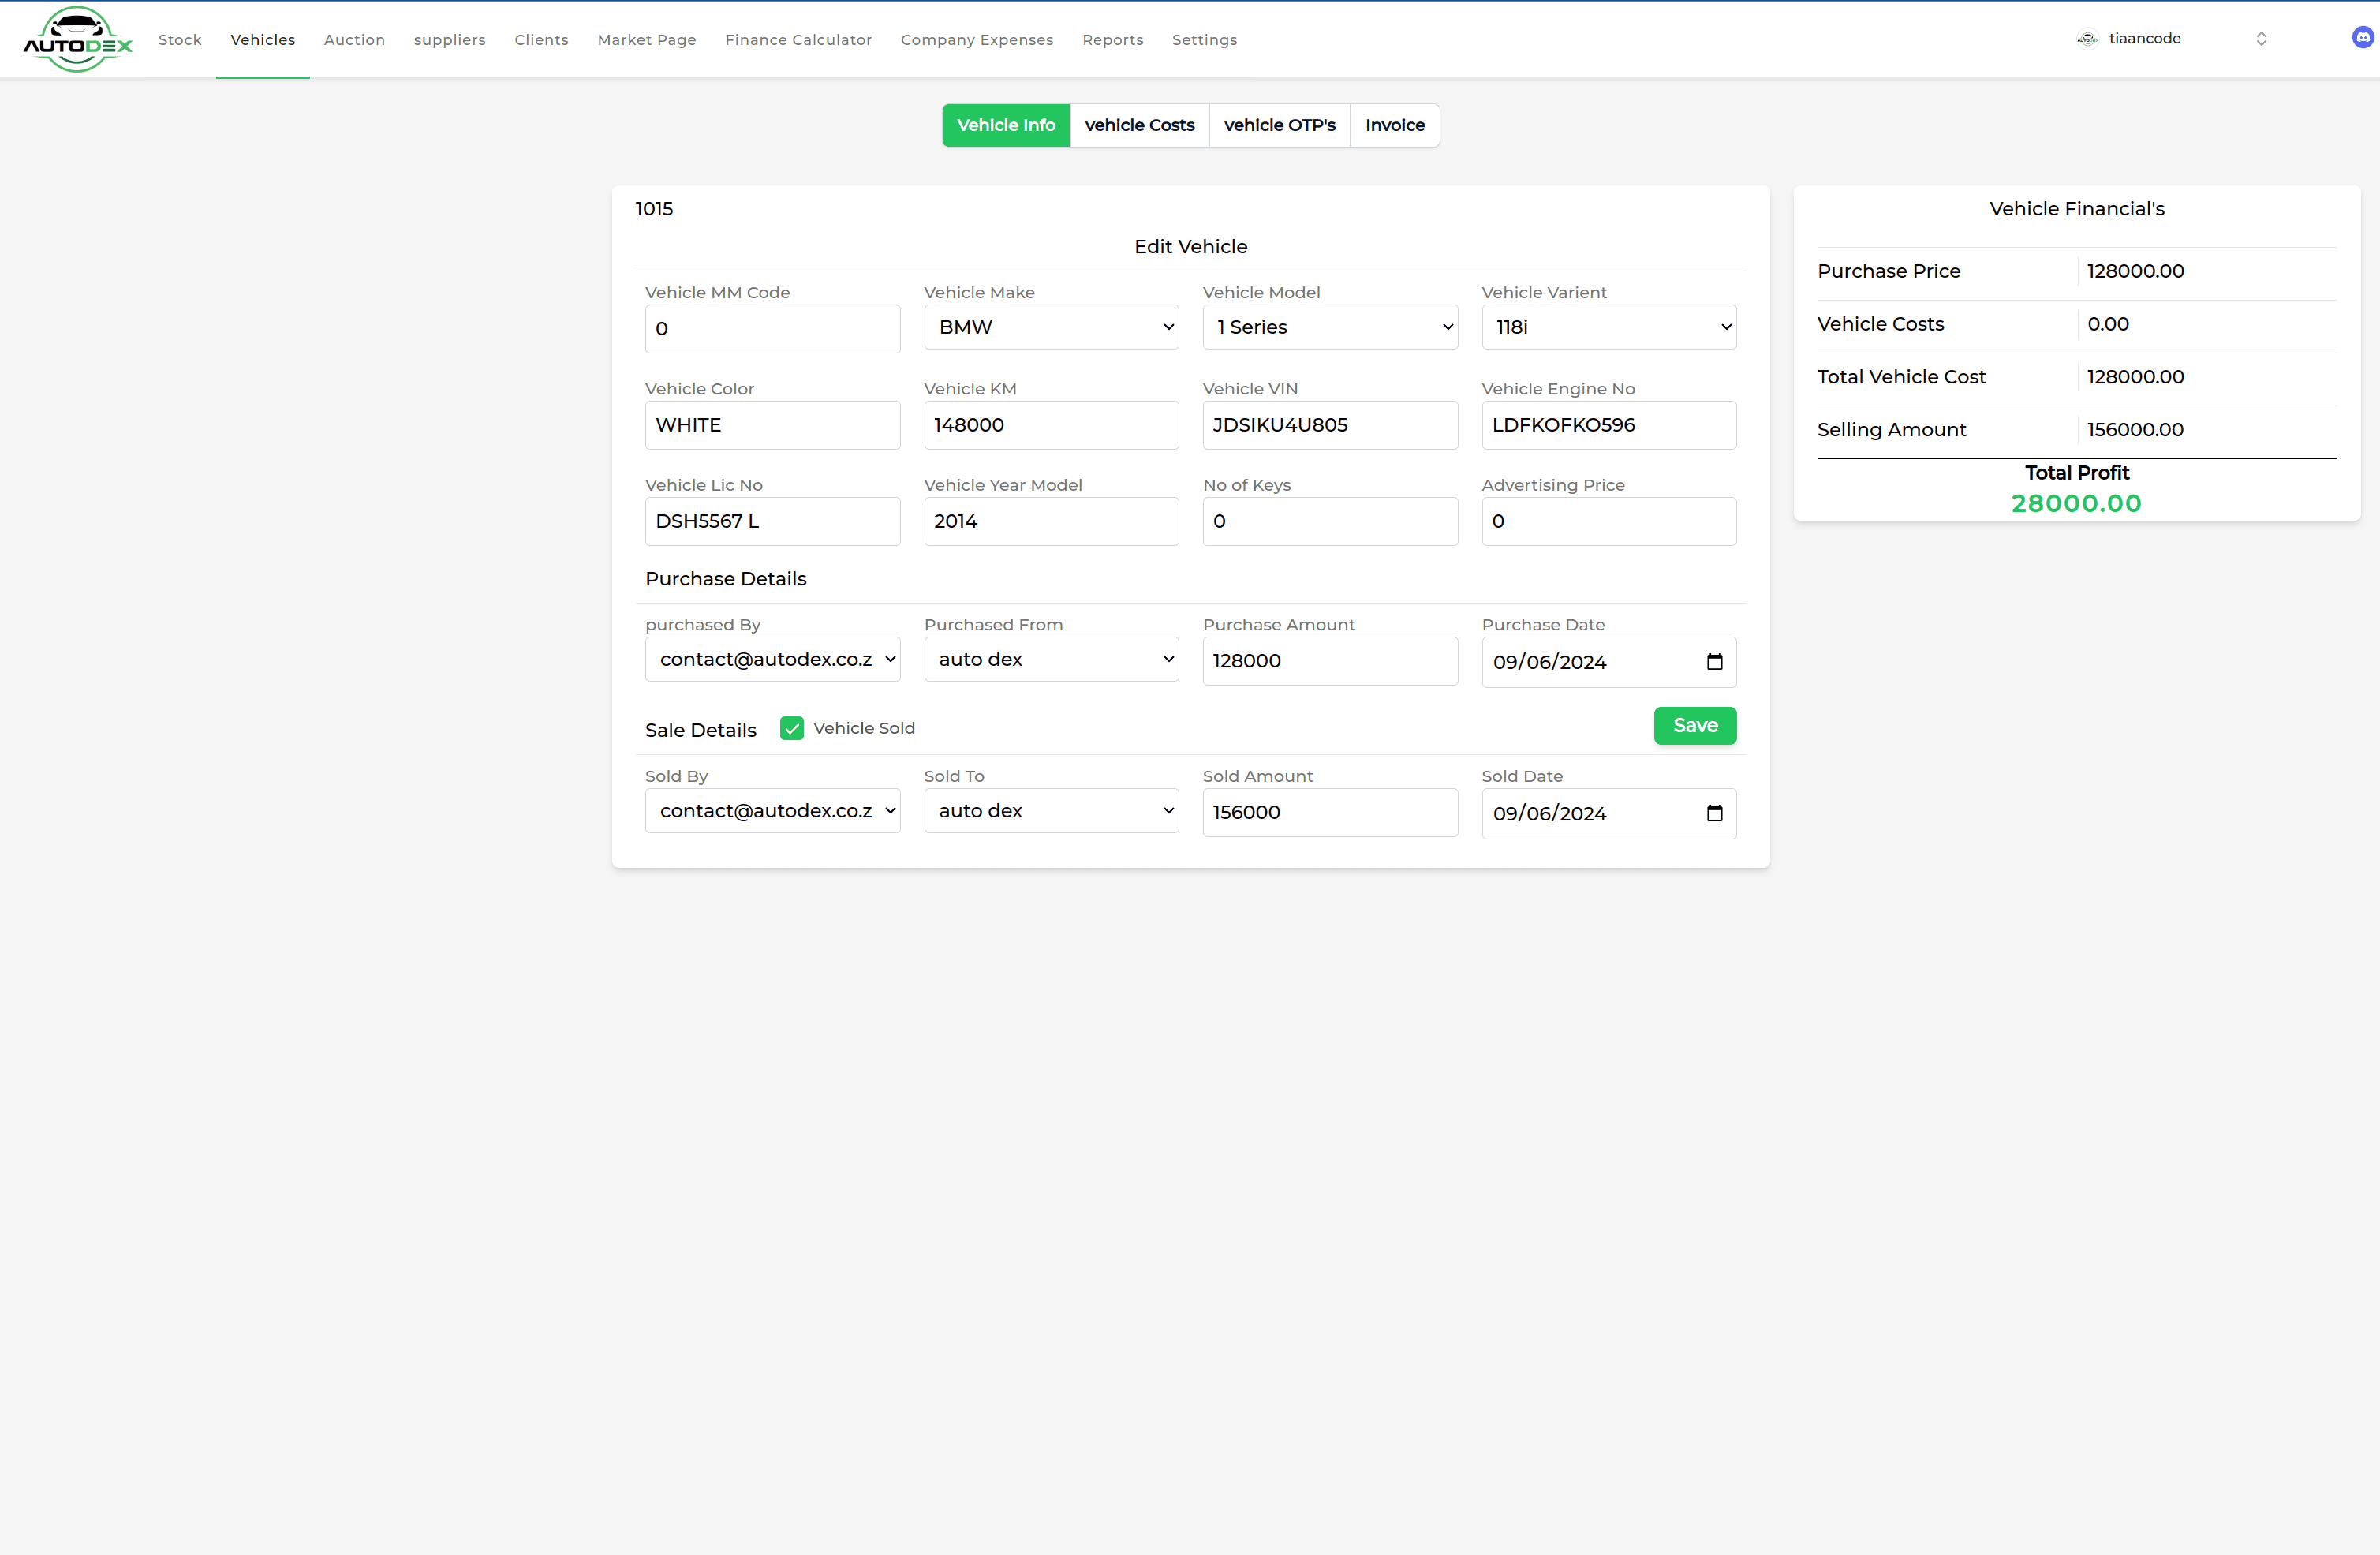
Task: Open the Clients page
Action: pyautogui.click(x=541, y=40)
